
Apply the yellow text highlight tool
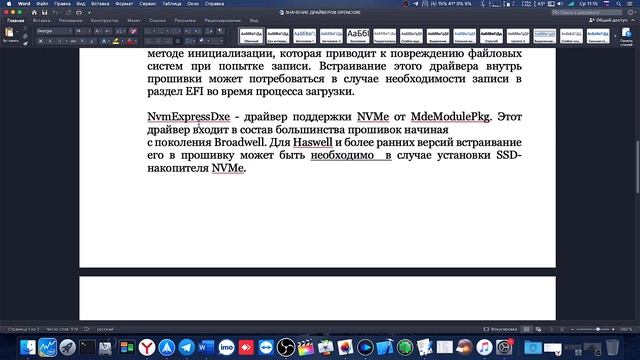point(116,41)
